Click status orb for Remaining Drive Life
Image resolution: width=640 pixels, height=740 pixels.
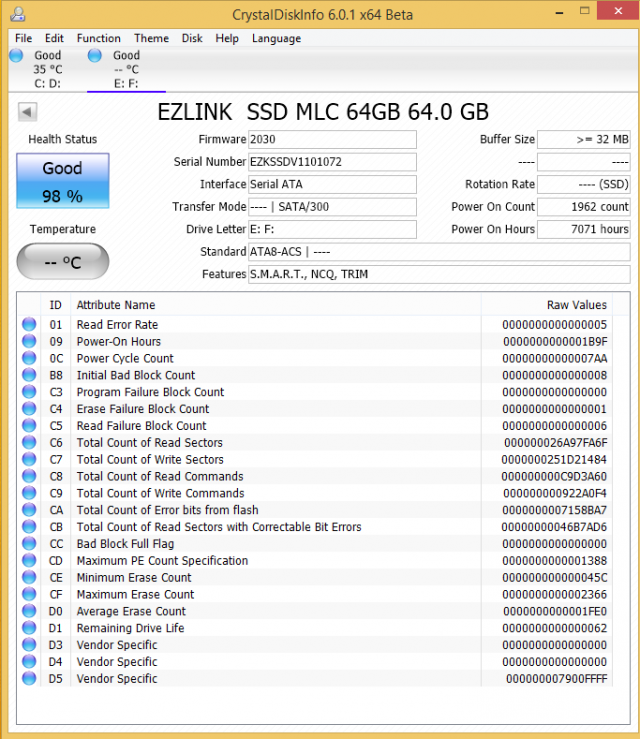click(29, 628)
